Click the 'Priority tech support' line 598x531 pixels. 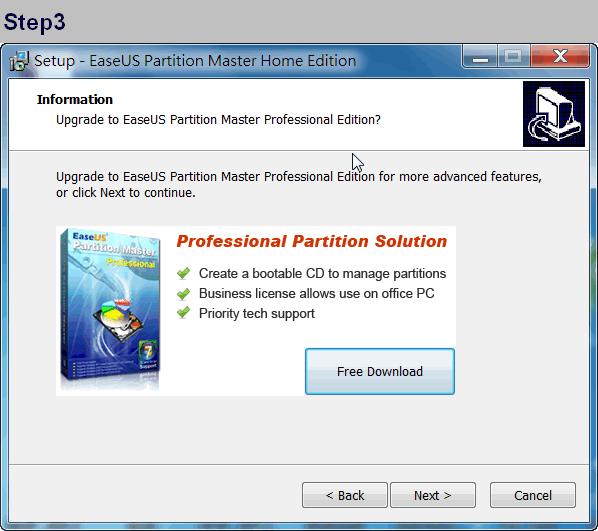click(x=257, y=314)
